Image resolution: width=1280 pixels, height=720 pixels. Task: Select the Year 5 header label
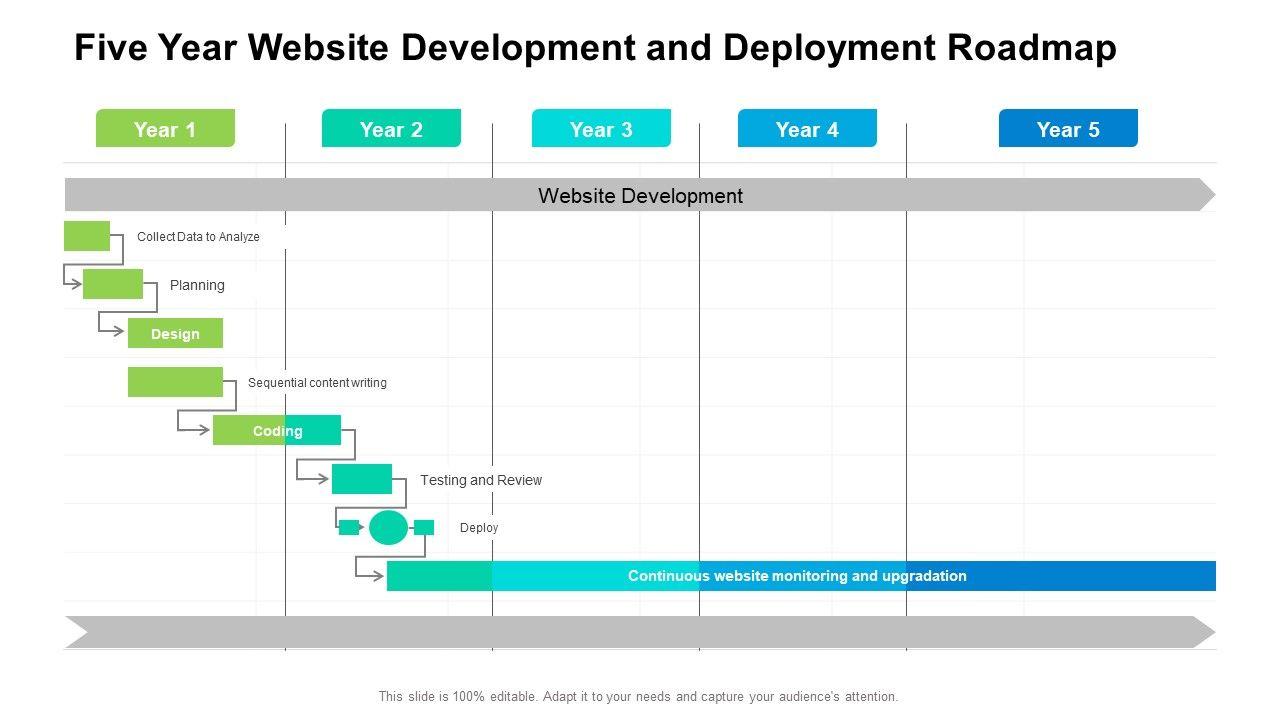pyautogui.click(x=1068, y=129)
